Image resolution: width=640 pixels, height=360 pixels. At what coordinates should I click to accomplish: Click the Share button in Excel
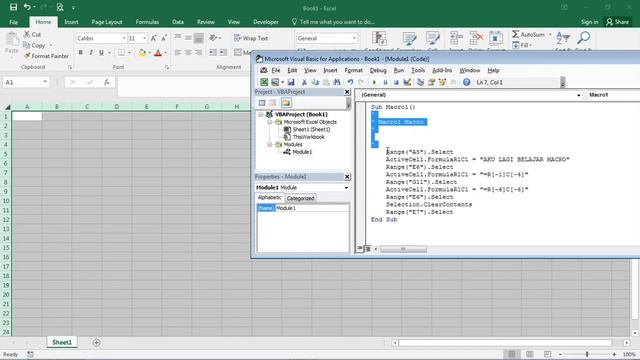click(x=618, y=22)
